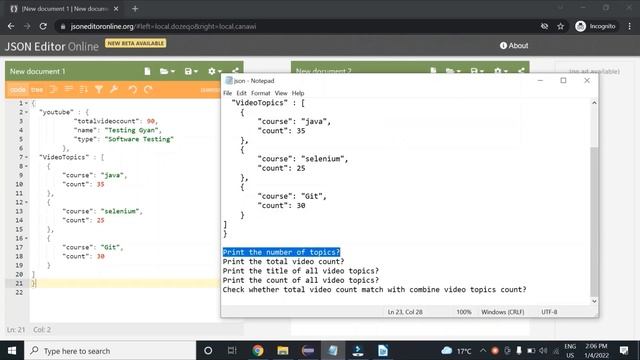Image resolution: width=640 pixels, height=360 pixels.
Task: Open Notepad Help menu
Action: point(298,93)
